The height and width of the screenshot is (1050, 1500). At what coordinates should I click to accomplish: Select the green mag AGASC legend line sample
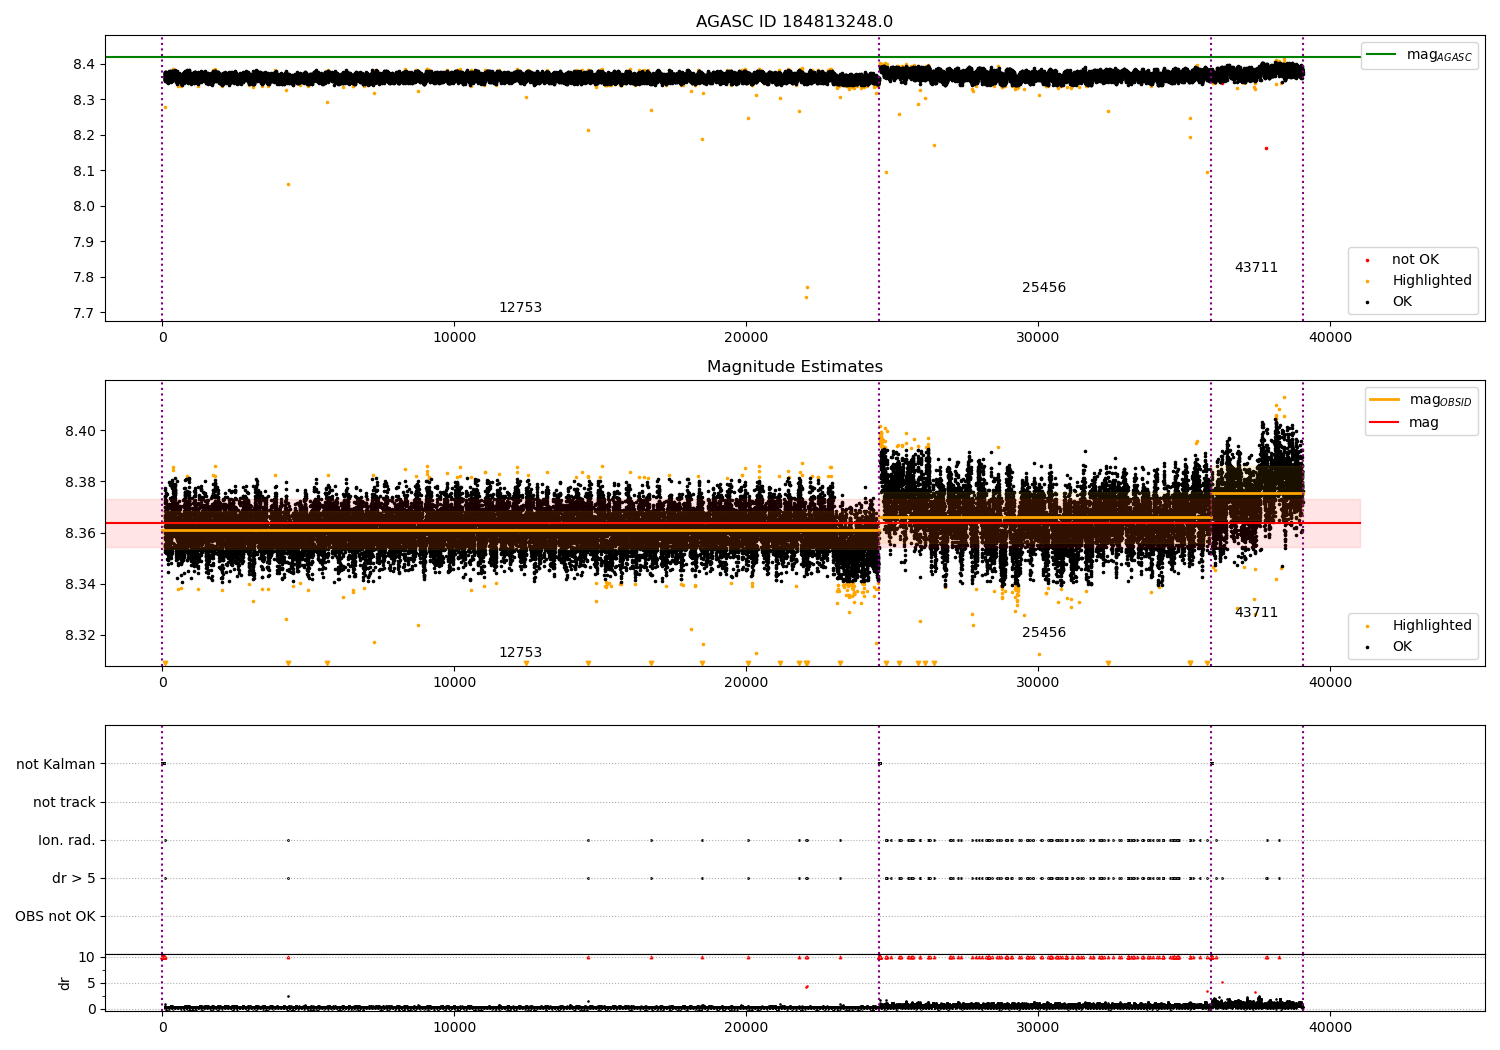pyautogui.click(x=1381, y=55)
